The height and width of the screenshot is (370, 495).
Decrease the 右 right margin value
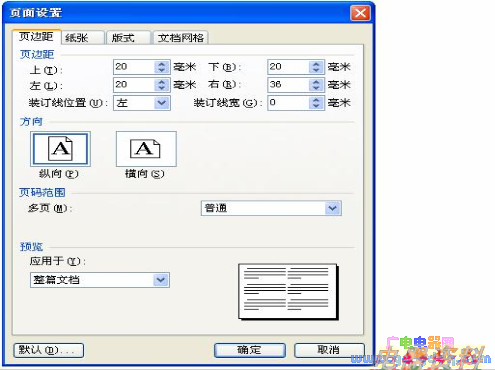click(316, 88)
